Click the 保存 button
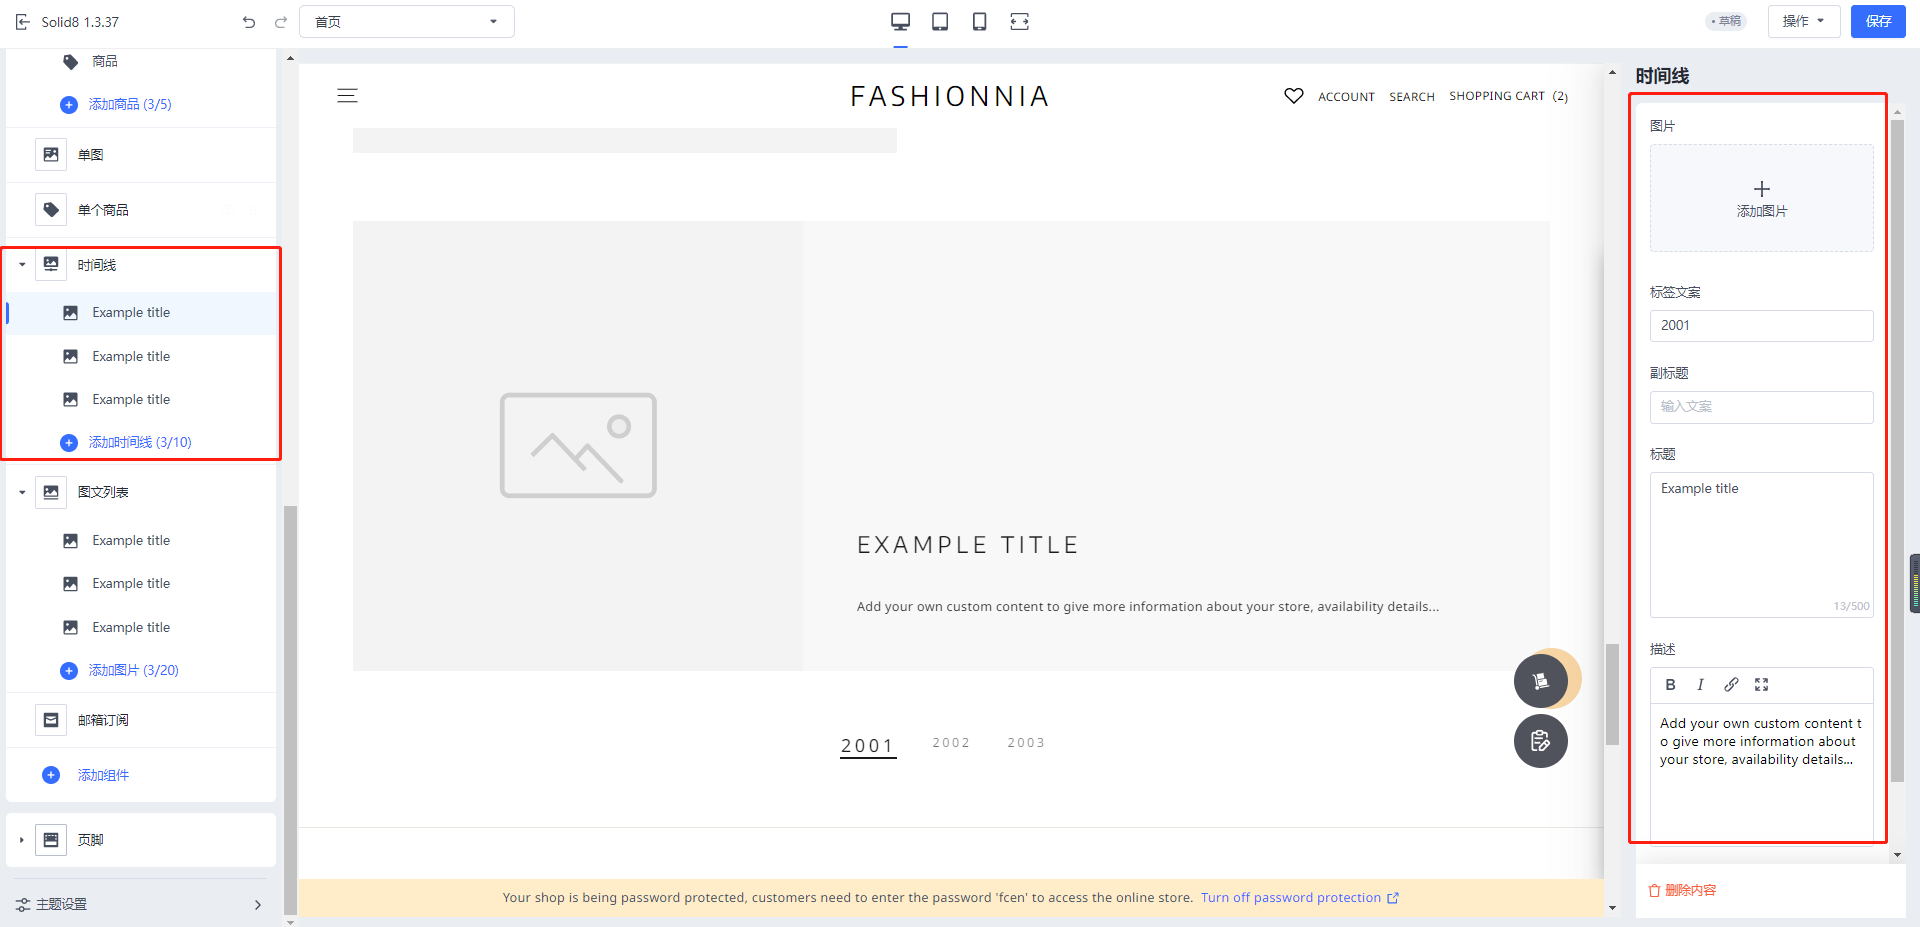Screen dimensions: 1920x927 1877,21
